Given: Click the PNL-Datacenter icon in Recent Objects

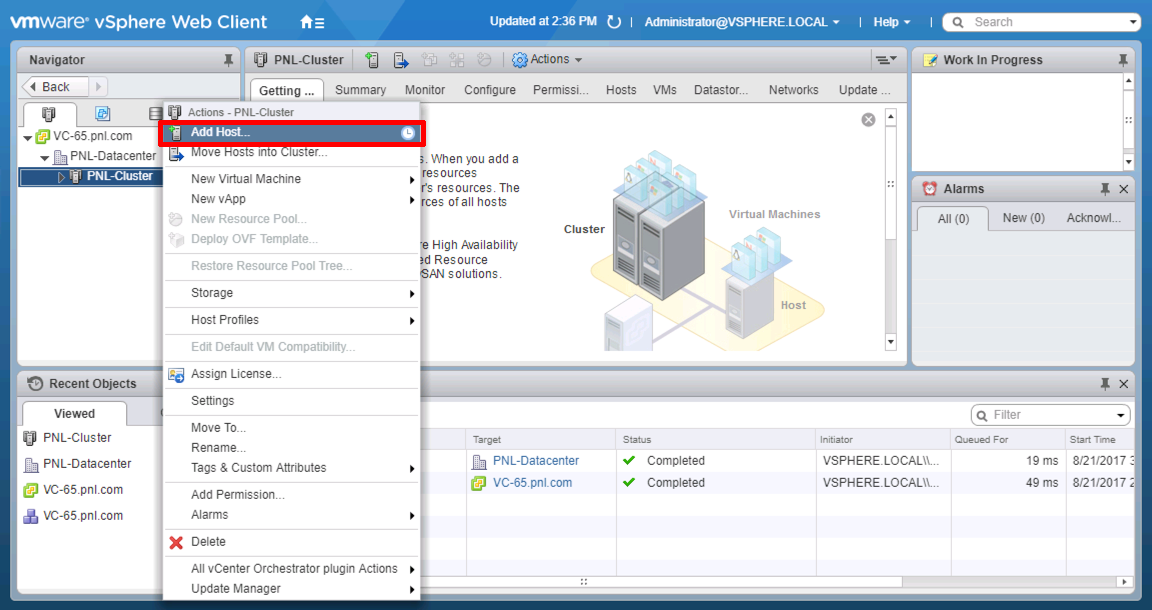Looking at the screenshot, I should click(31, 464).
